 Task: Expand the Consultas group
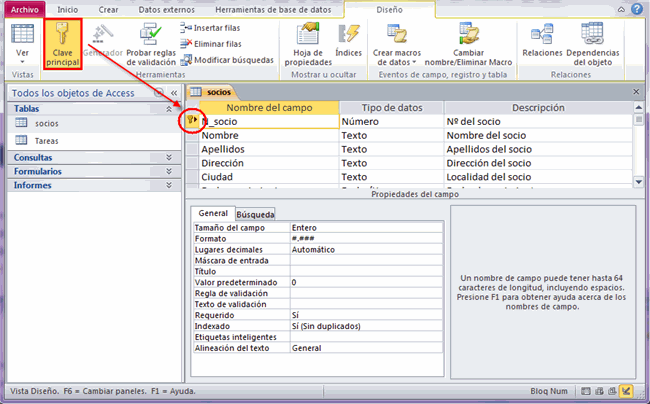point(171,157)
